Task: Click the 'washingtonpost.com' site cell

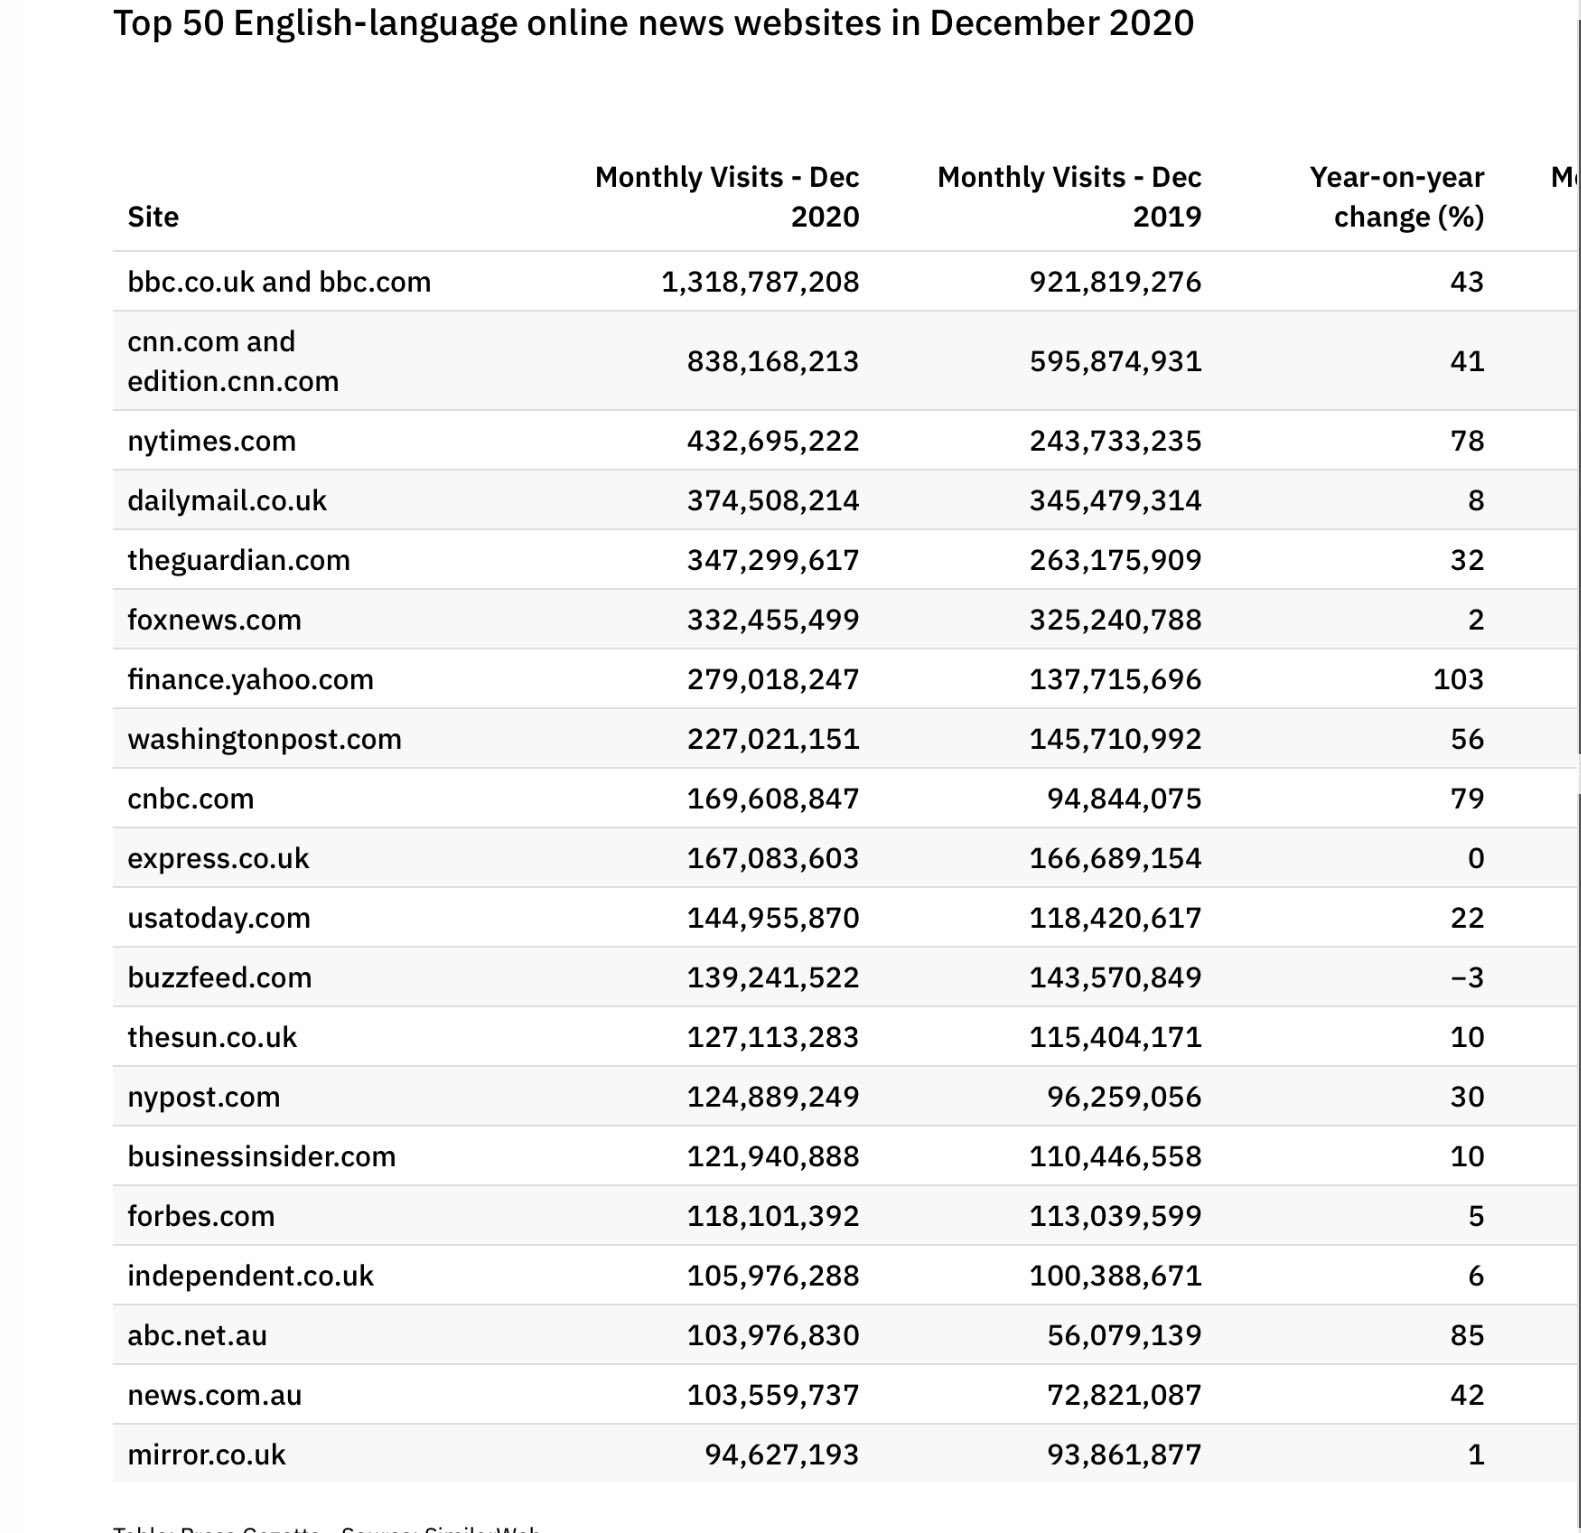Action: [264, 739]
